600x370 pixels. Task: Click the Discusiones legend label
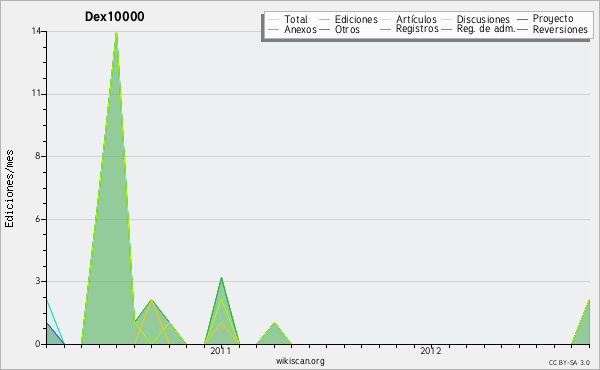click(x=483, y=19)
